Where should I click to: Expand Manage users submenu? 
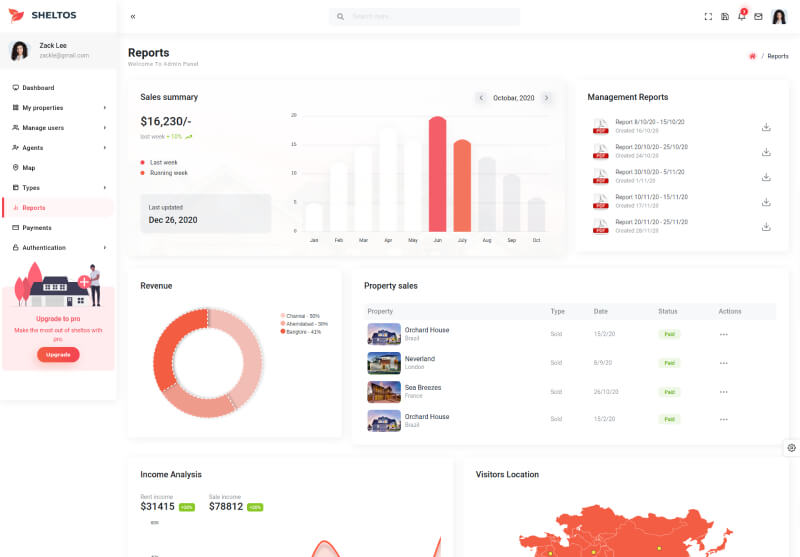(58, 127)
